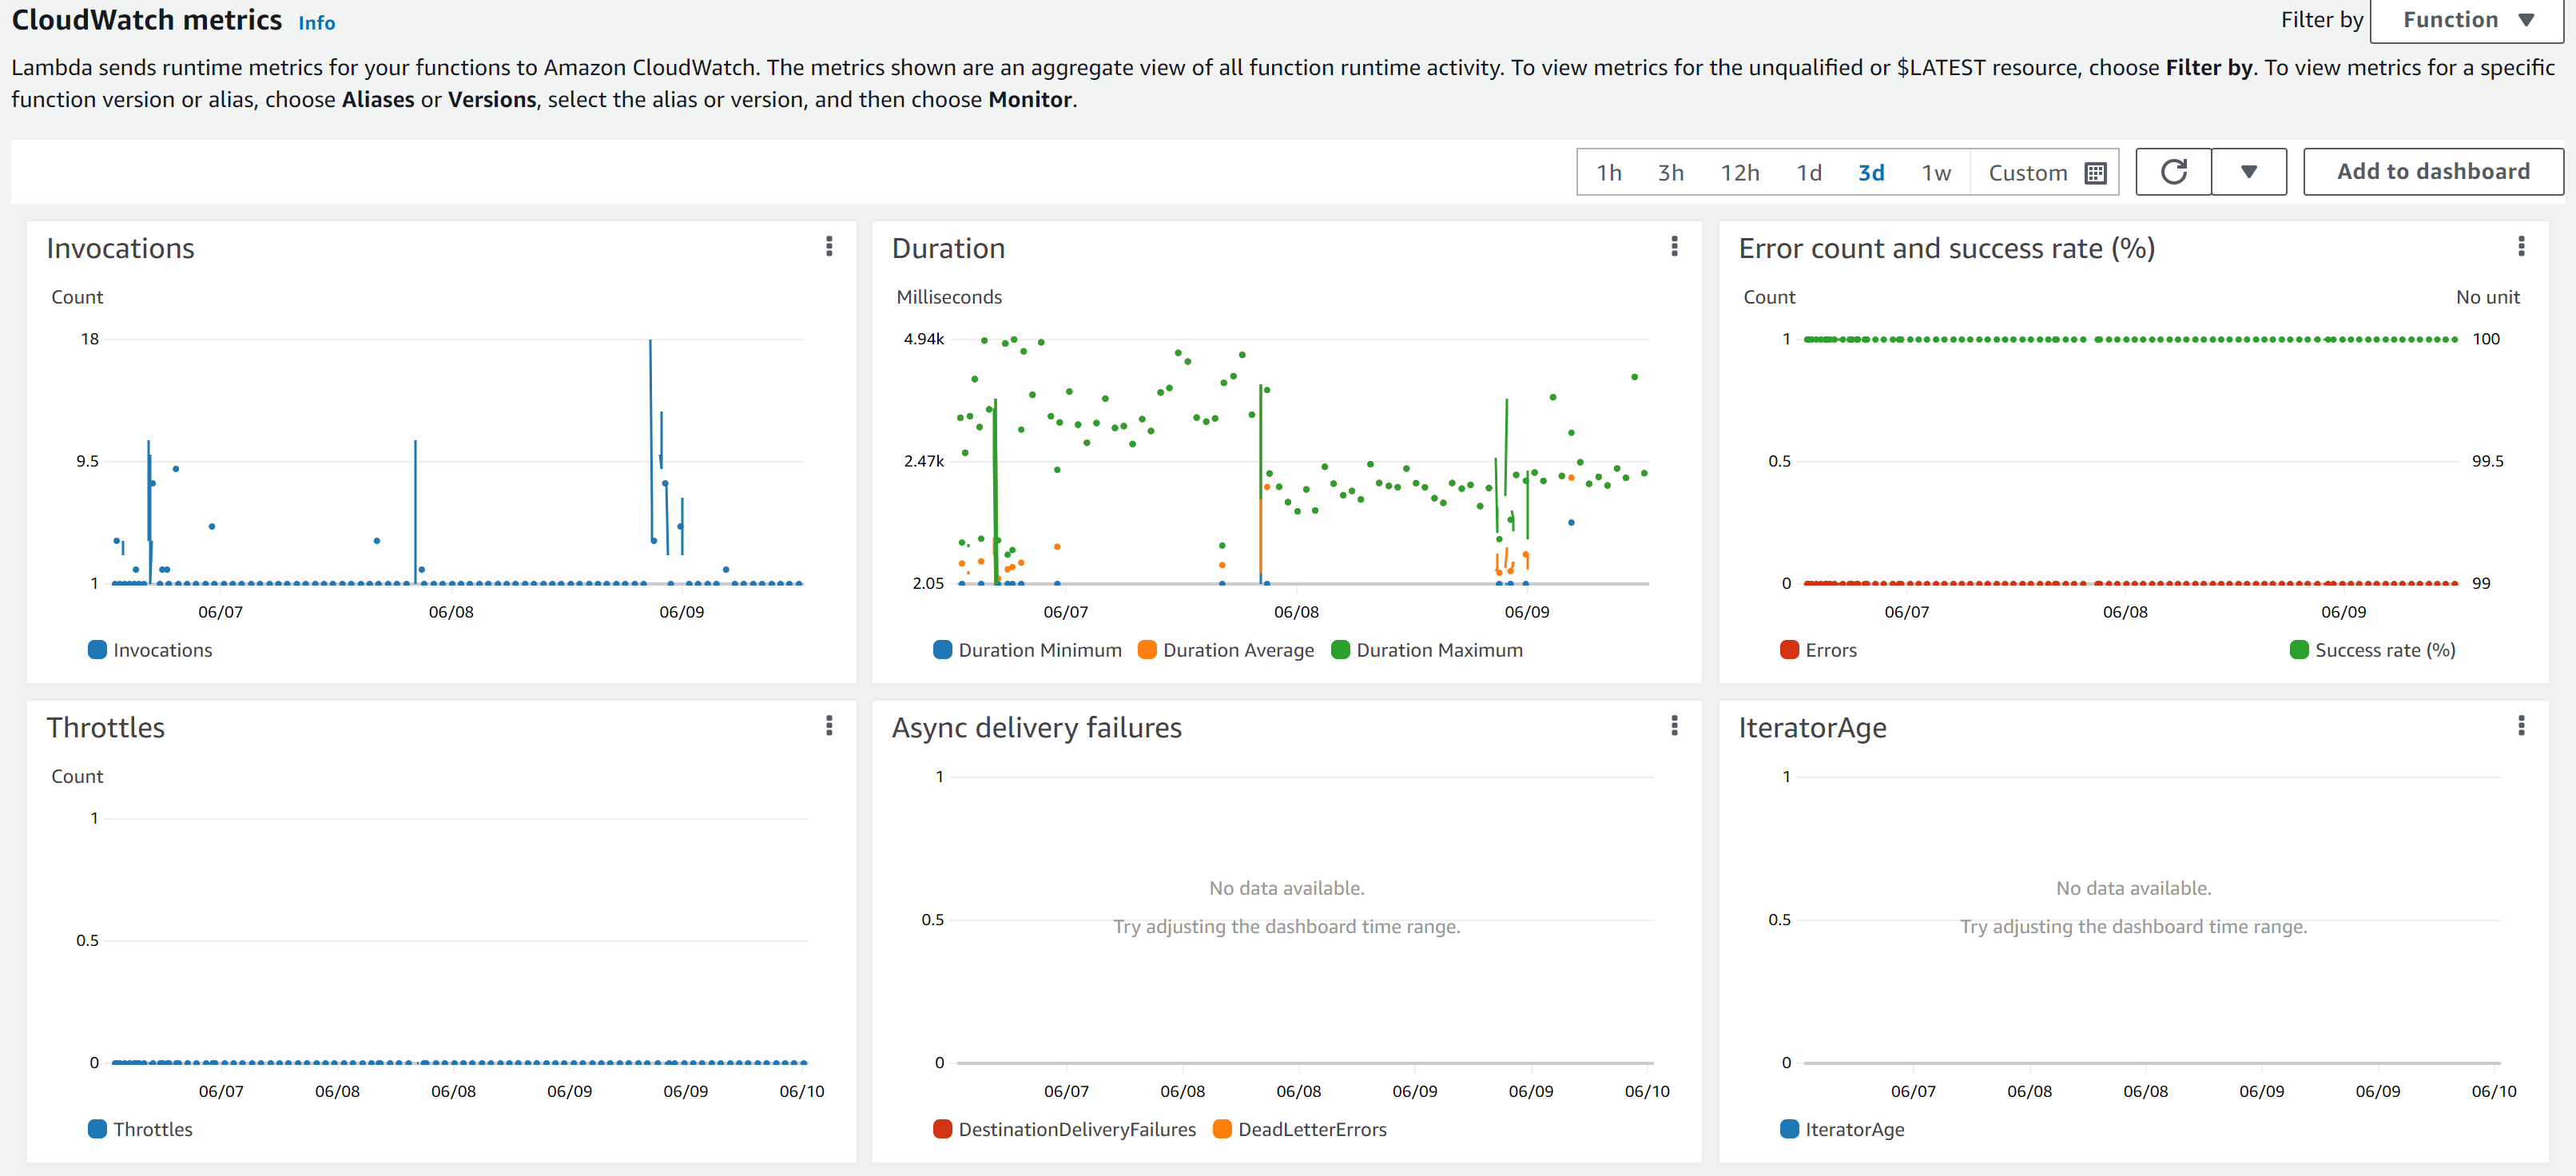2576x1176 pixels.
Task: Click Add to dashboard button
Action: [x=2433, y=172]
